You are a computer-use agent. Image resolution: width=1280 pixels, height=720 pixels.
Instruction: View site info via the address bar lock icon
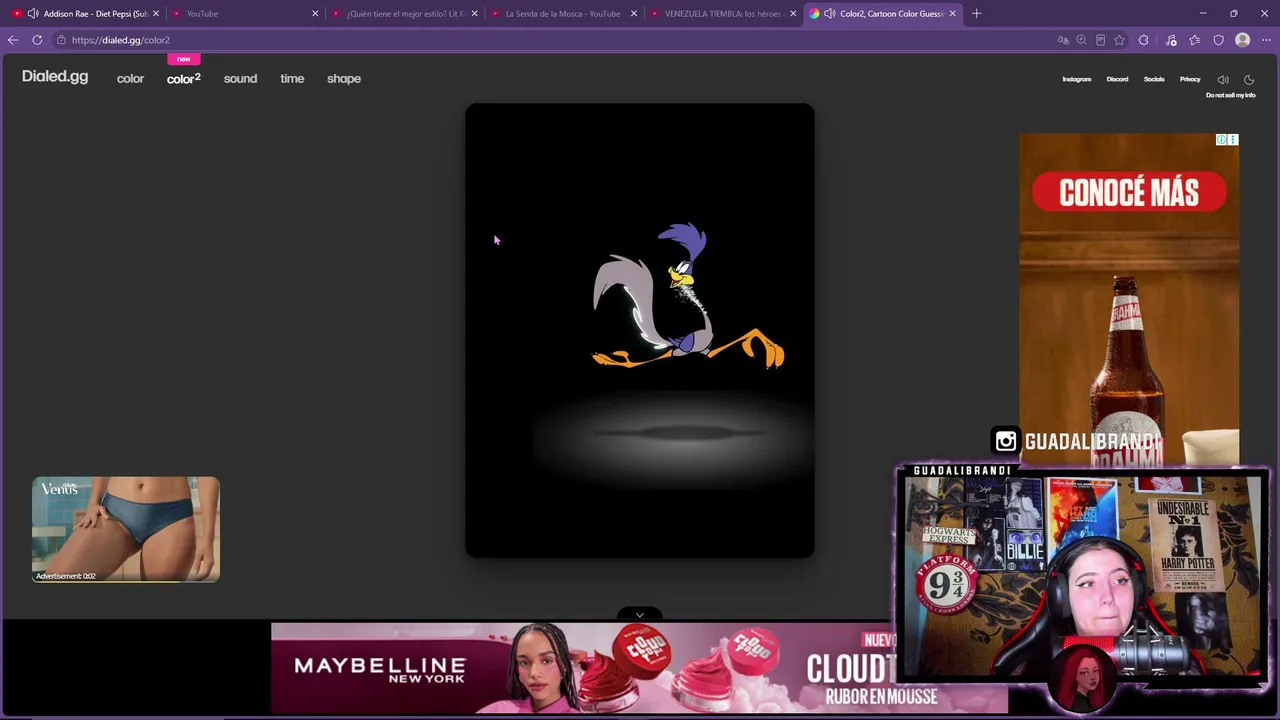pos(61,40)
